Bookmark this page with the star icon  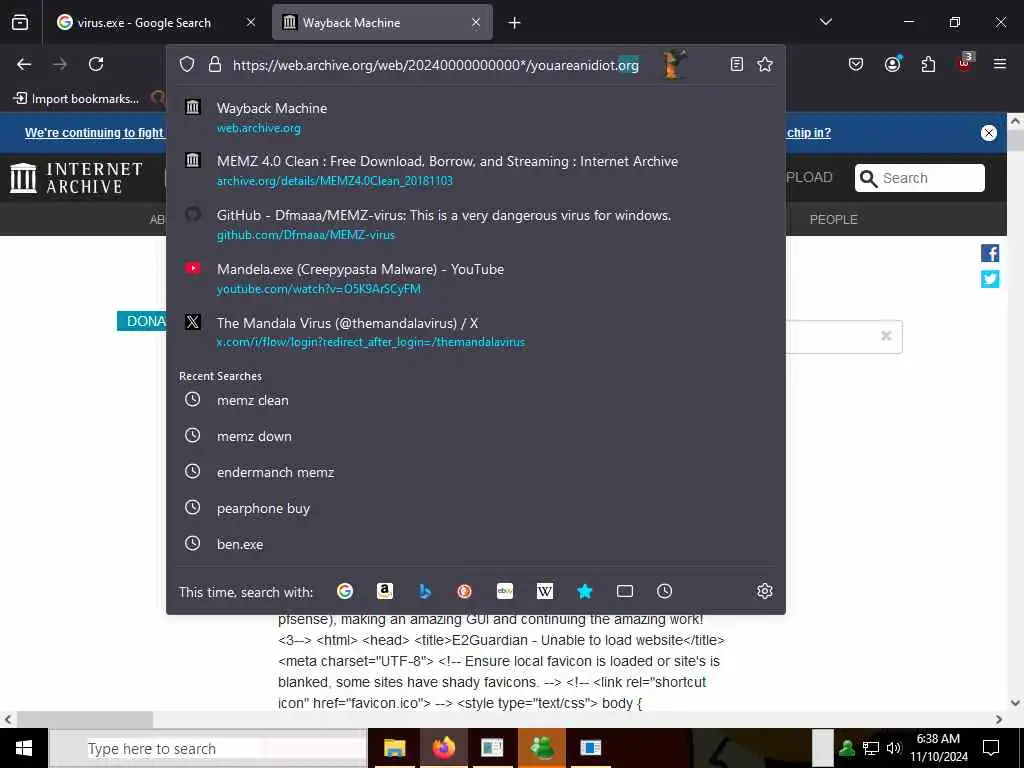point(765,64)
